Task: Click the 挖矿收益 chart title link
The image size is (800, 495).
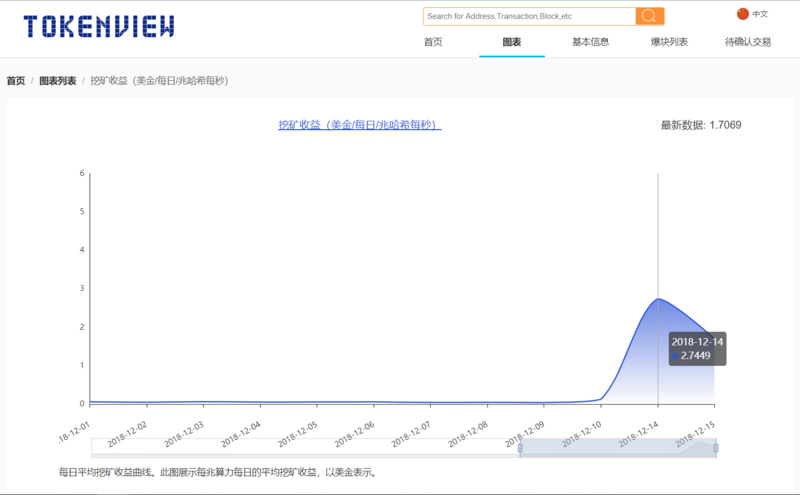Action: pos(359,125)
